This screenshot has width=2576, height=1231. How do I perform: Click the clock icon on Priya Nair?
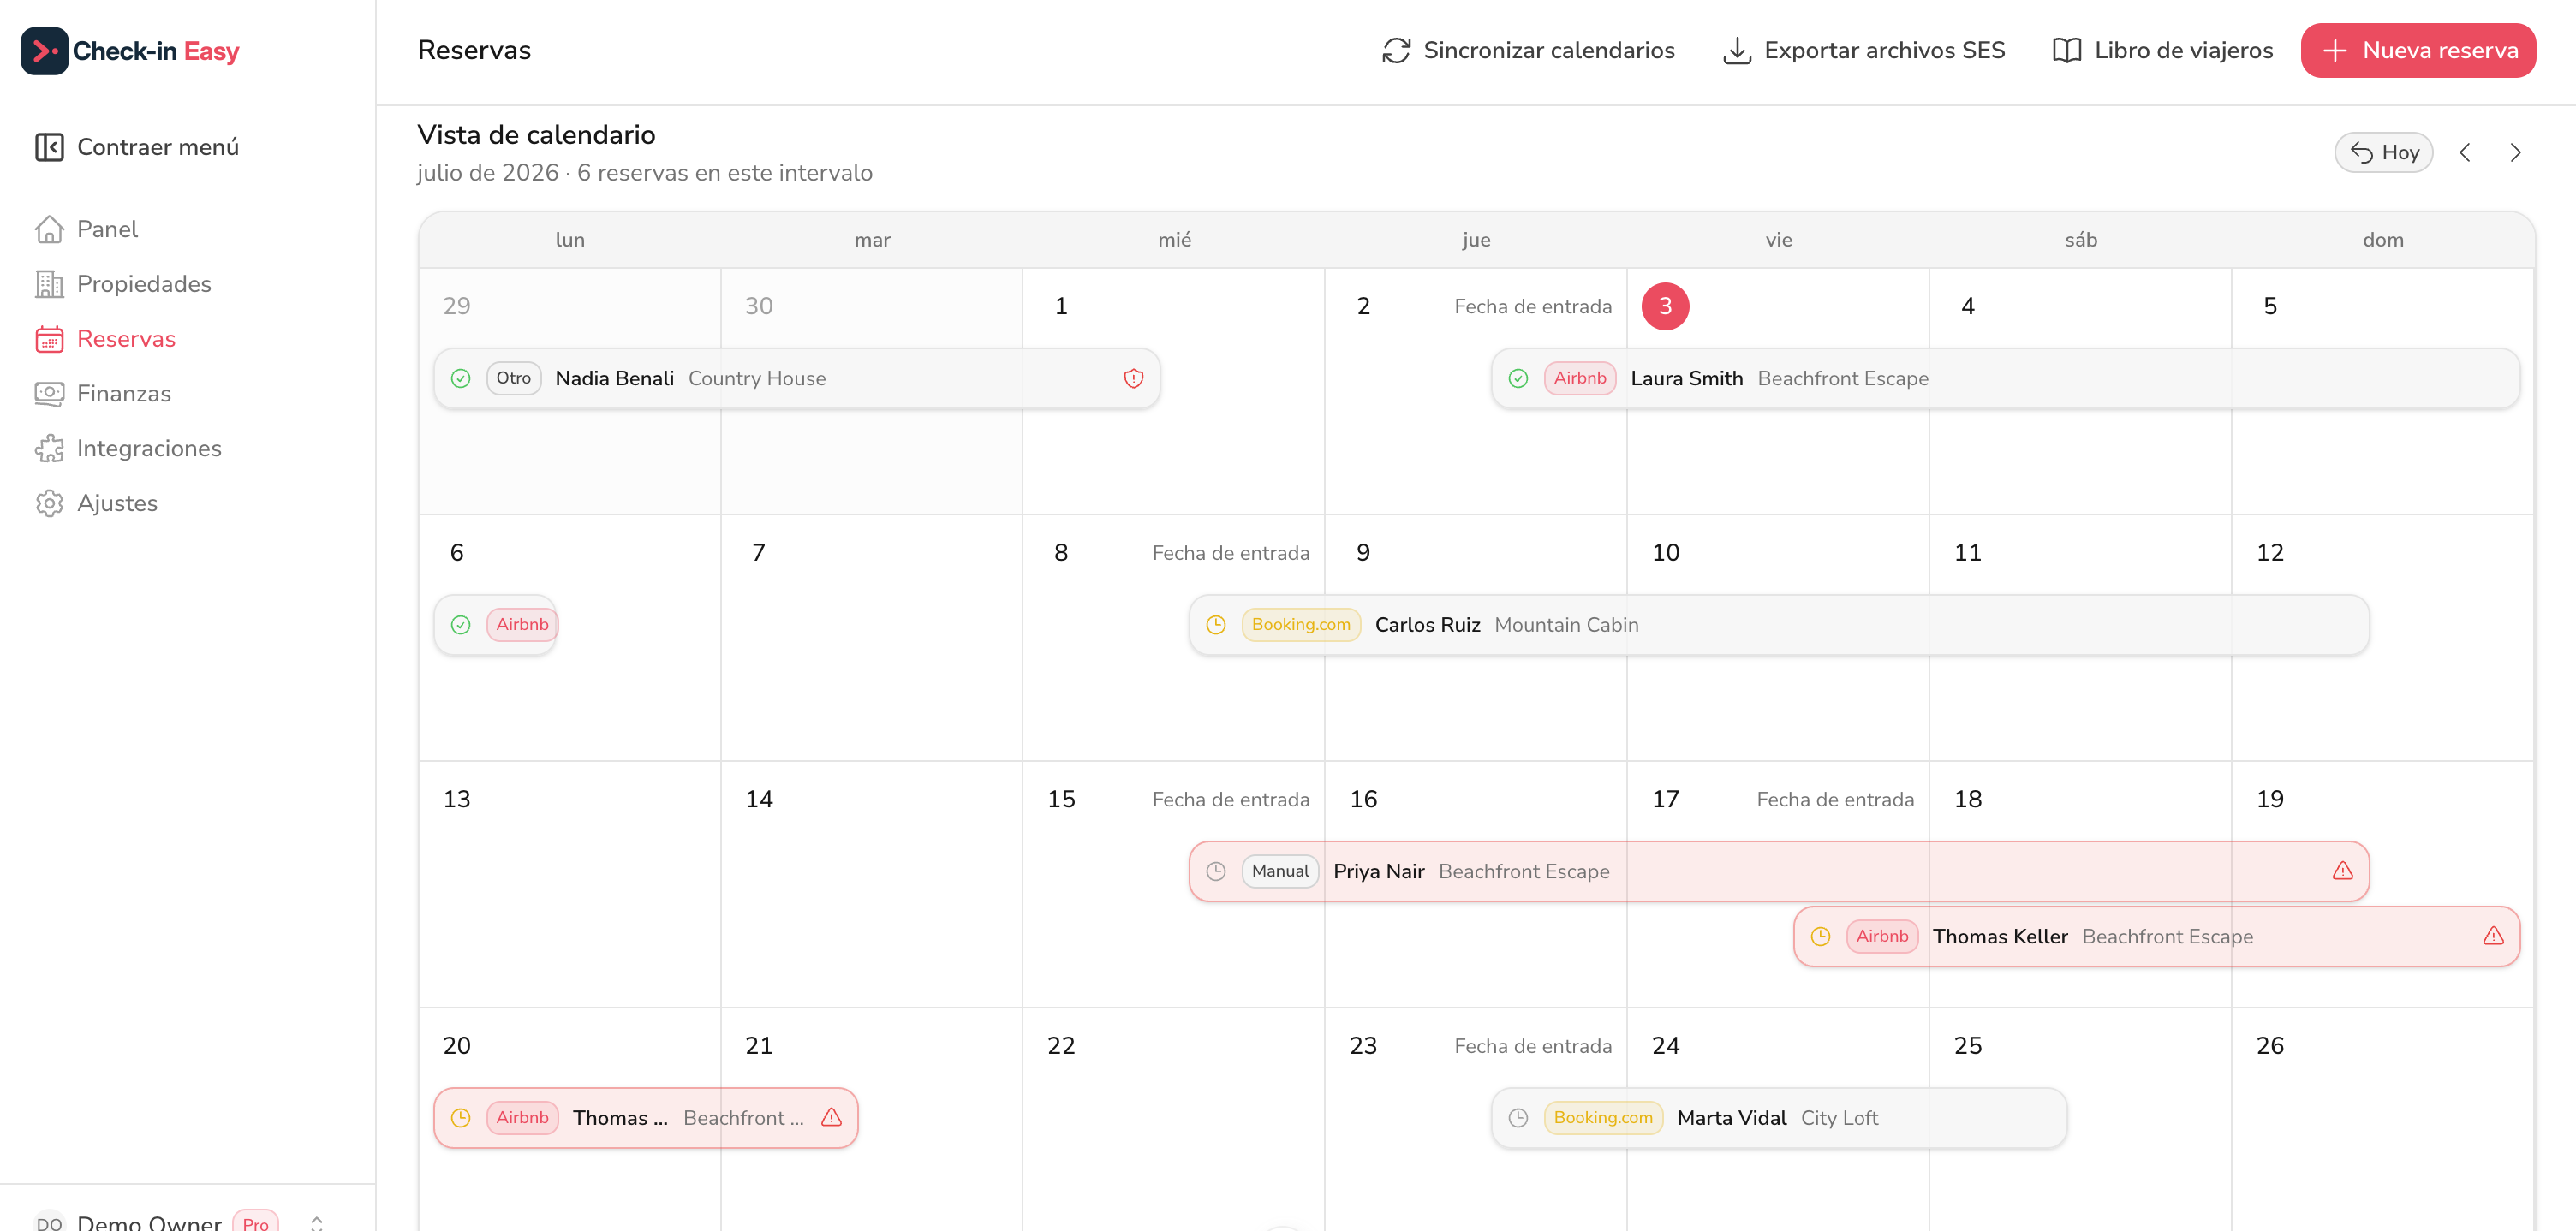pyautogui.click(x=1216, y=871)
